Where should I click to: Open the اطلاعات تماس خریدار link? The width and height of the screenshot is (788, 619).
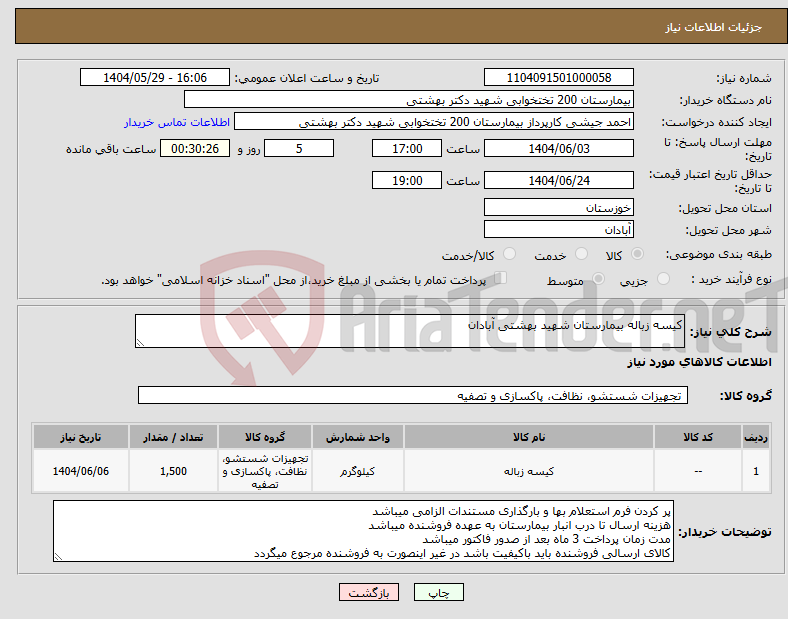(x=177, y=122)
